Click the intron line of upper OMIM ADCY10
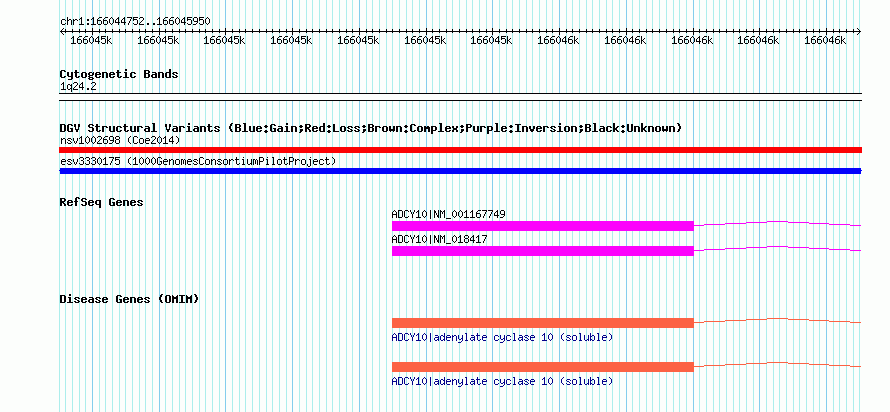 click(778, 320)
